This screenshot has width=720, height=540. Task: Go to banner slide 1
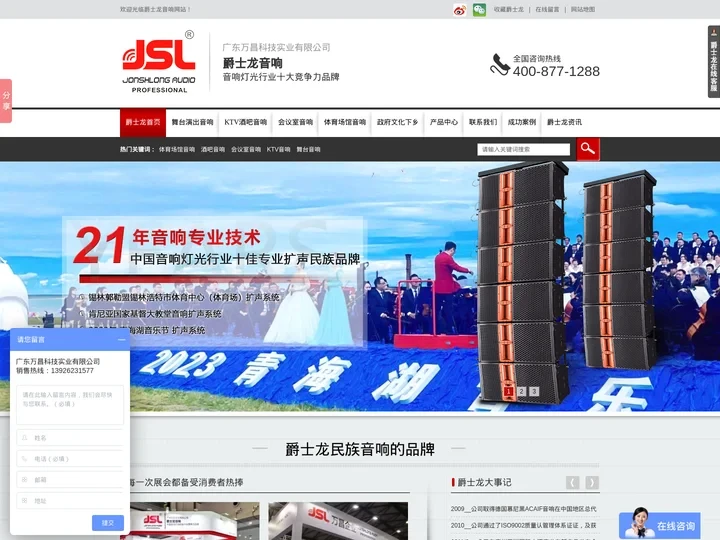(508, 391)
